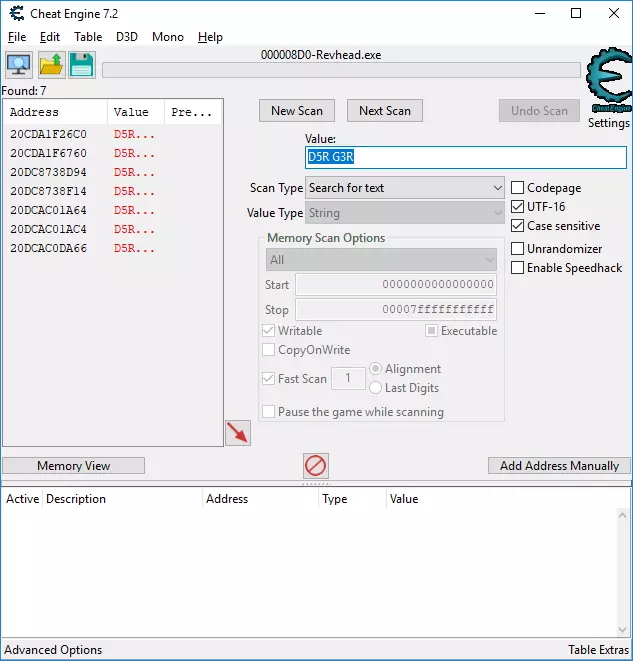Click the floppy disk save icon
The width and height of the screenshot is (633, 661).
(82, 65)
